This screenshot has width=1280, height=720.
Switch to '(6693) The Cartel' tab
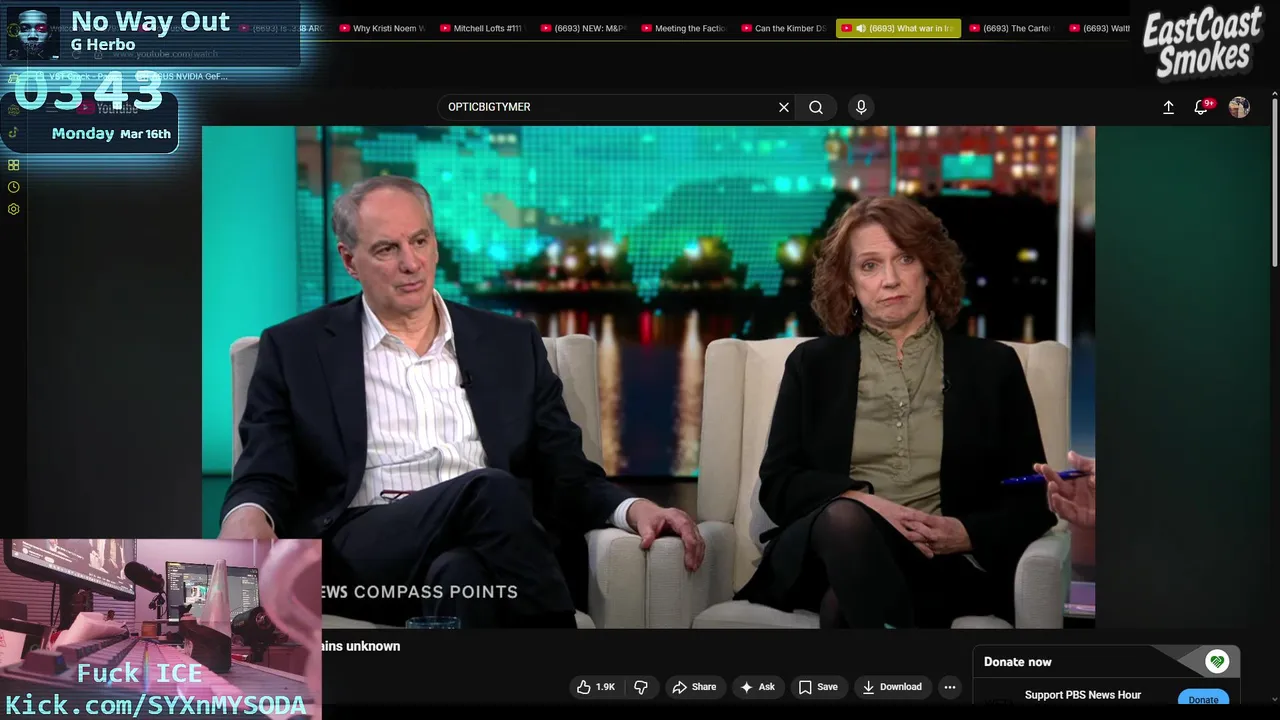(x=1011, y=28)
